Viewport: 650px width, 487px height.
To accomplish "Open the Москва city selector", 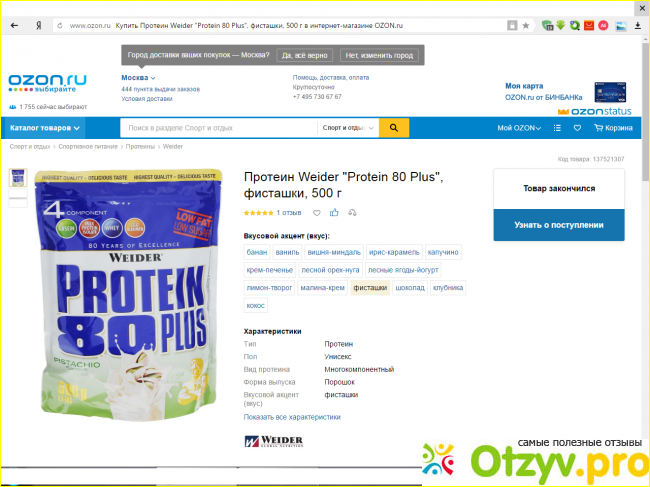I will [138, 78].
